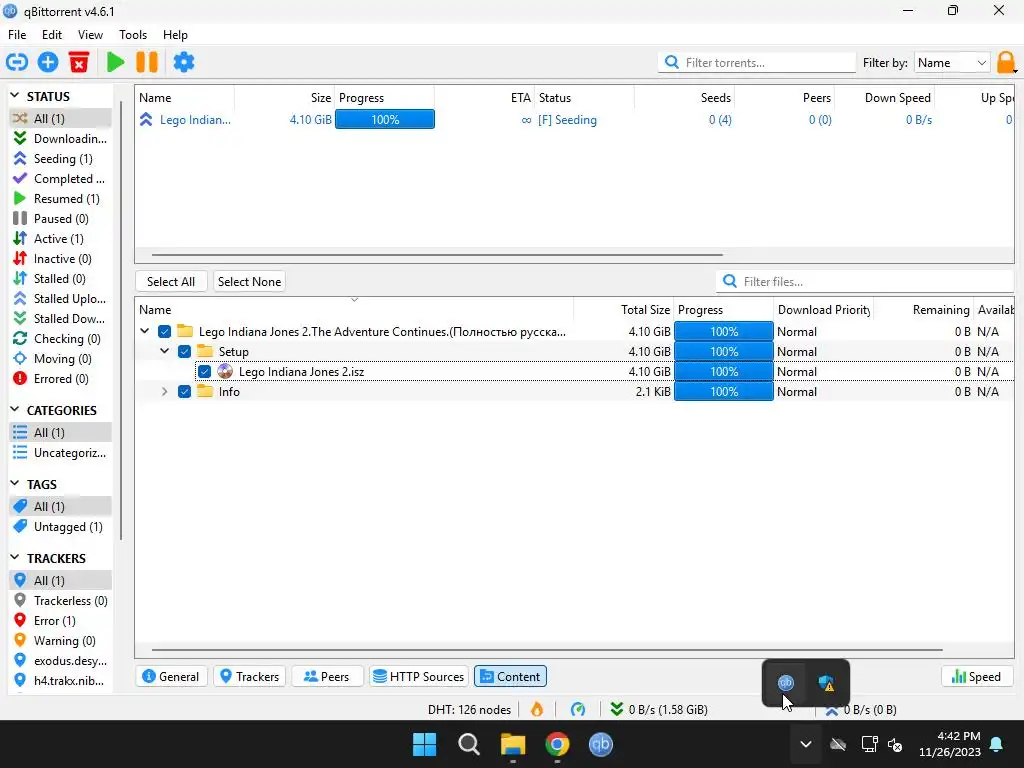Viewport: 1024px width, 768px height.
Task: Switch to the Trackers tab
Action: click(250, 677)
